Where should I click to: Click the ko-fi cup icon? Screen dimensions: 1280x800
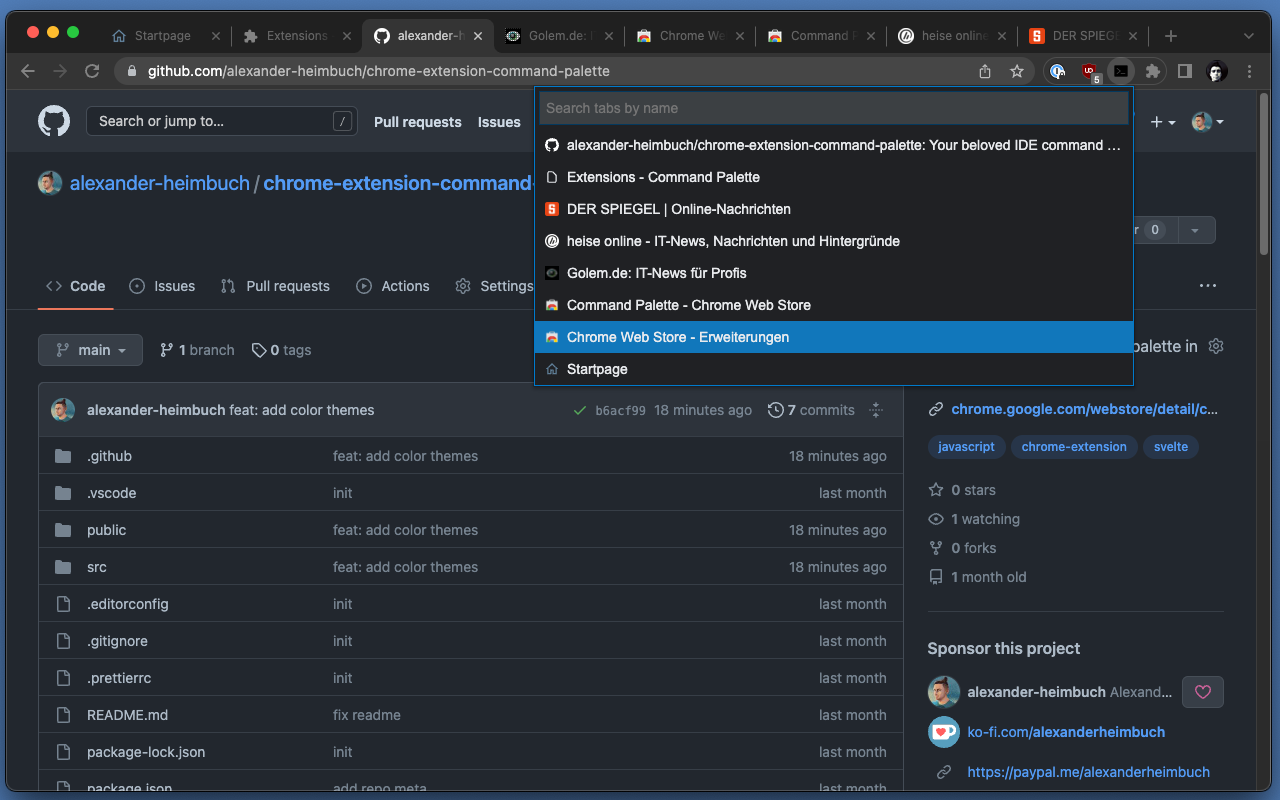coord(944,732)
